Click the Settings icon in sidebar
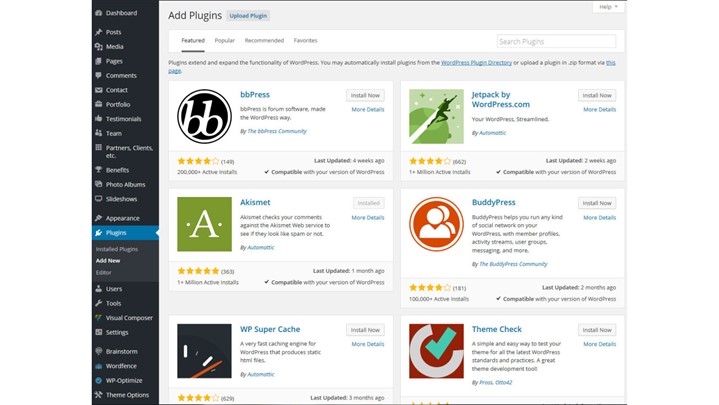This screenshot has height=405, width=719. click(x=99, y=332)
